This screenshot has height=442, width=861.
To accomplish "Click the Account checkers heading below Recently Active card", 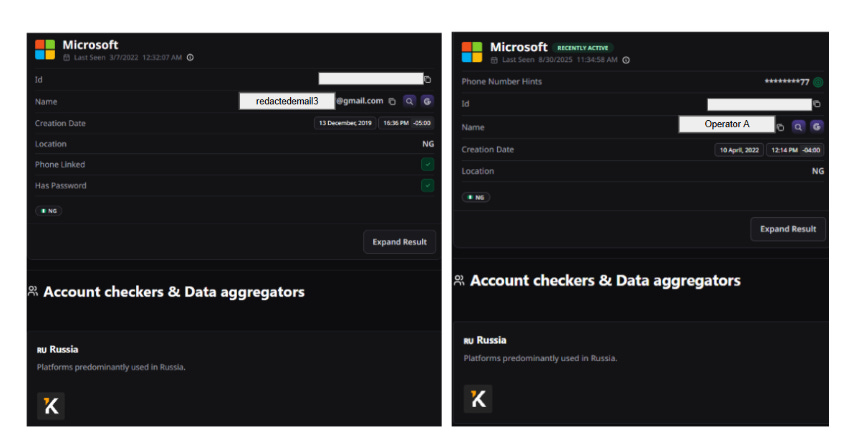I will [605, 281].
